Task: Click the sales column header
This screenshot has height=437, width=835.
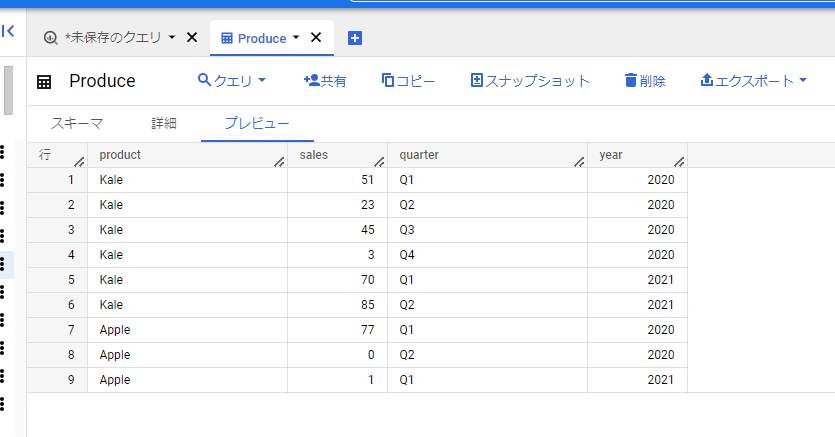Action: [314, 155]
